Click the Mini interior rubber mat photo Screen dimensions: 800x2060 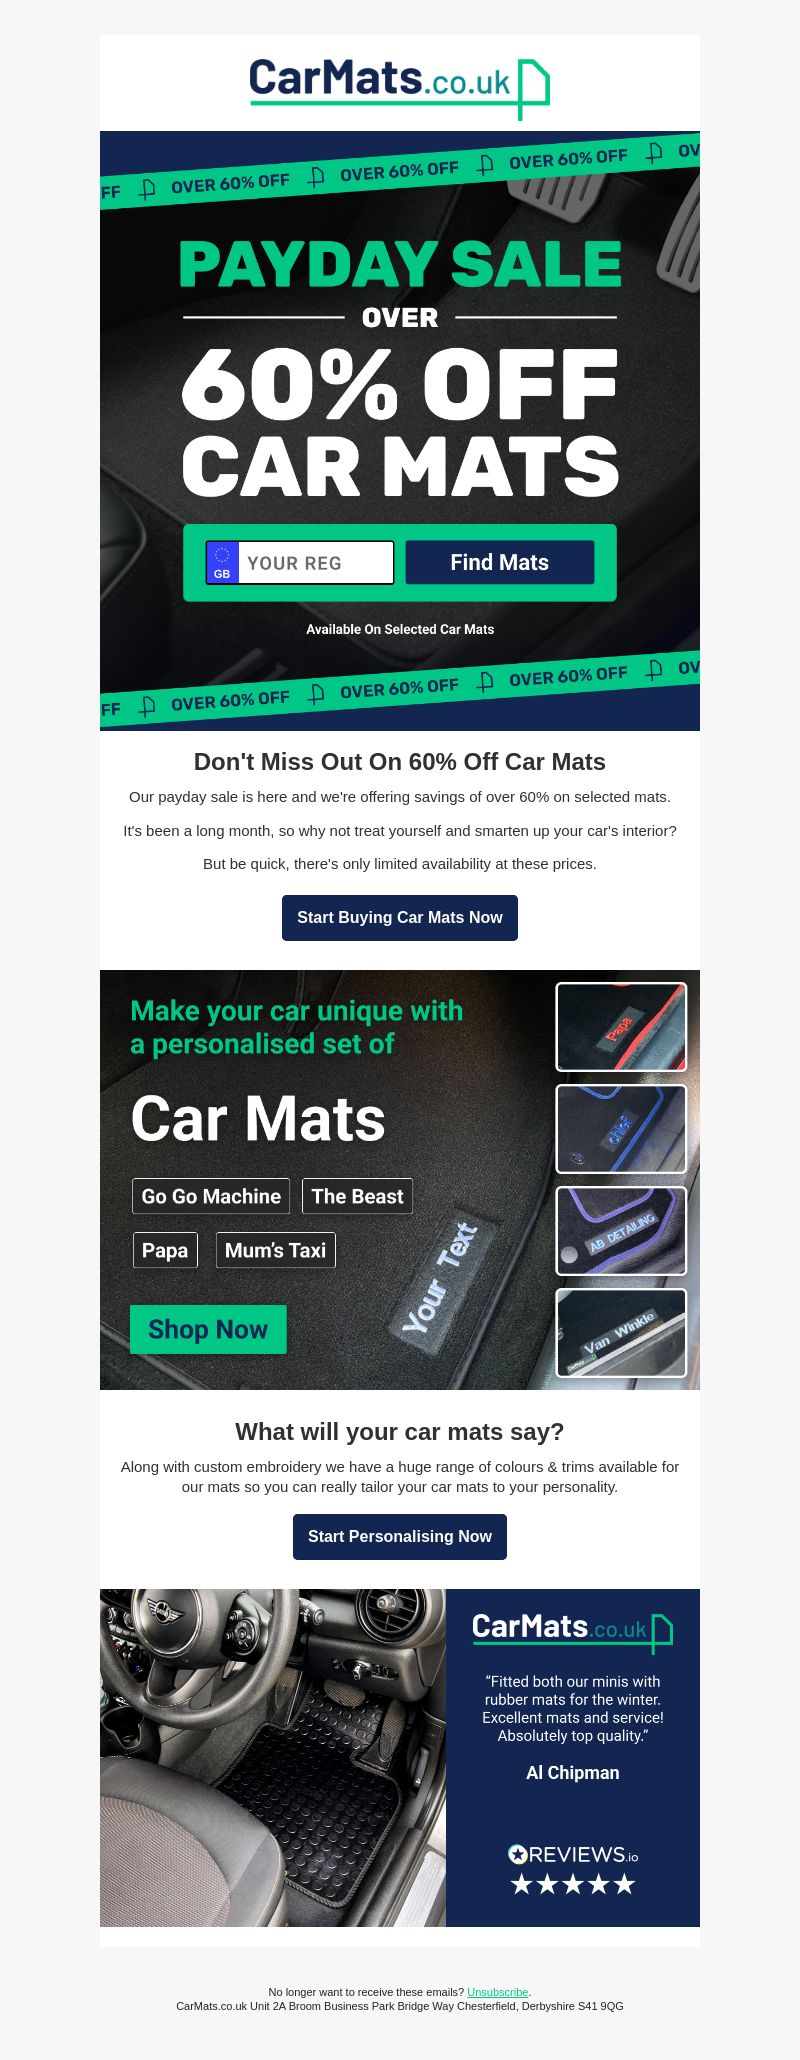point(273,1758)
